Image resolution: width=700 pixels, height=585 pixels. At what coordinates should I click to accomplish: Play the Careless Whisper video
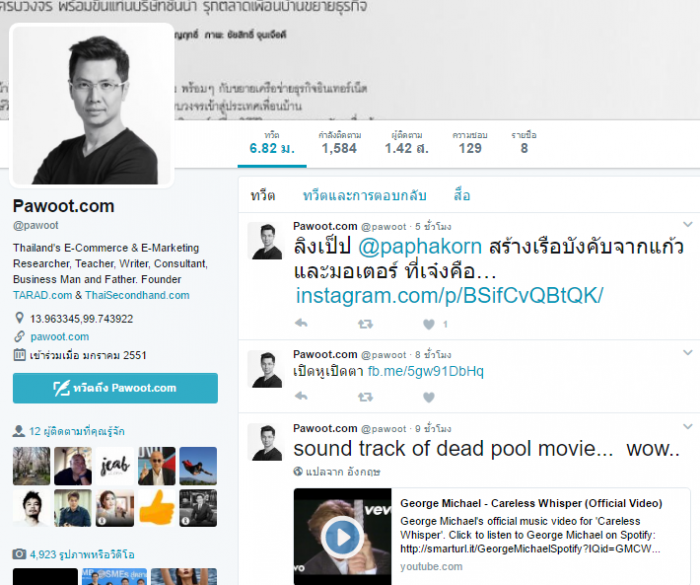click(x=342, y=537)
